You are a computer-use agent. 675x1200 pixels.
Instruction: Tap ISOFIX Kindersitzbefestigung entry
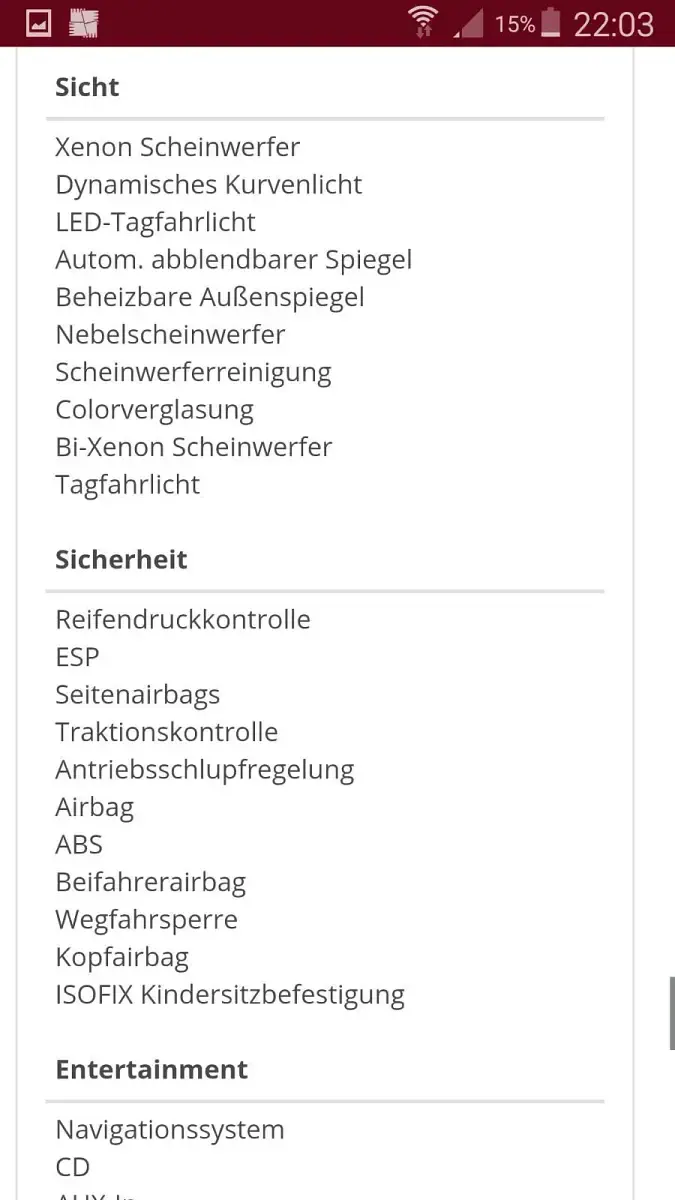pyautogui.click(x=230, y=995)
